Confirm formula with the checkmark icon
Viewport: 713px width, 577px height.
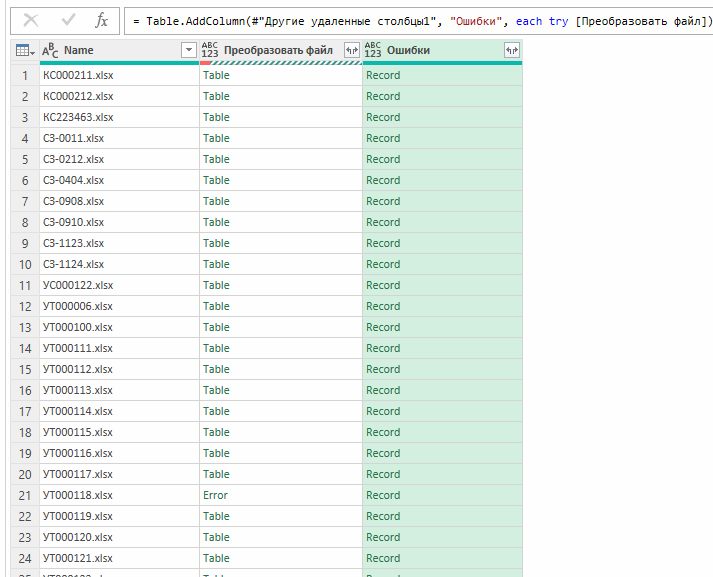point(68,20)
